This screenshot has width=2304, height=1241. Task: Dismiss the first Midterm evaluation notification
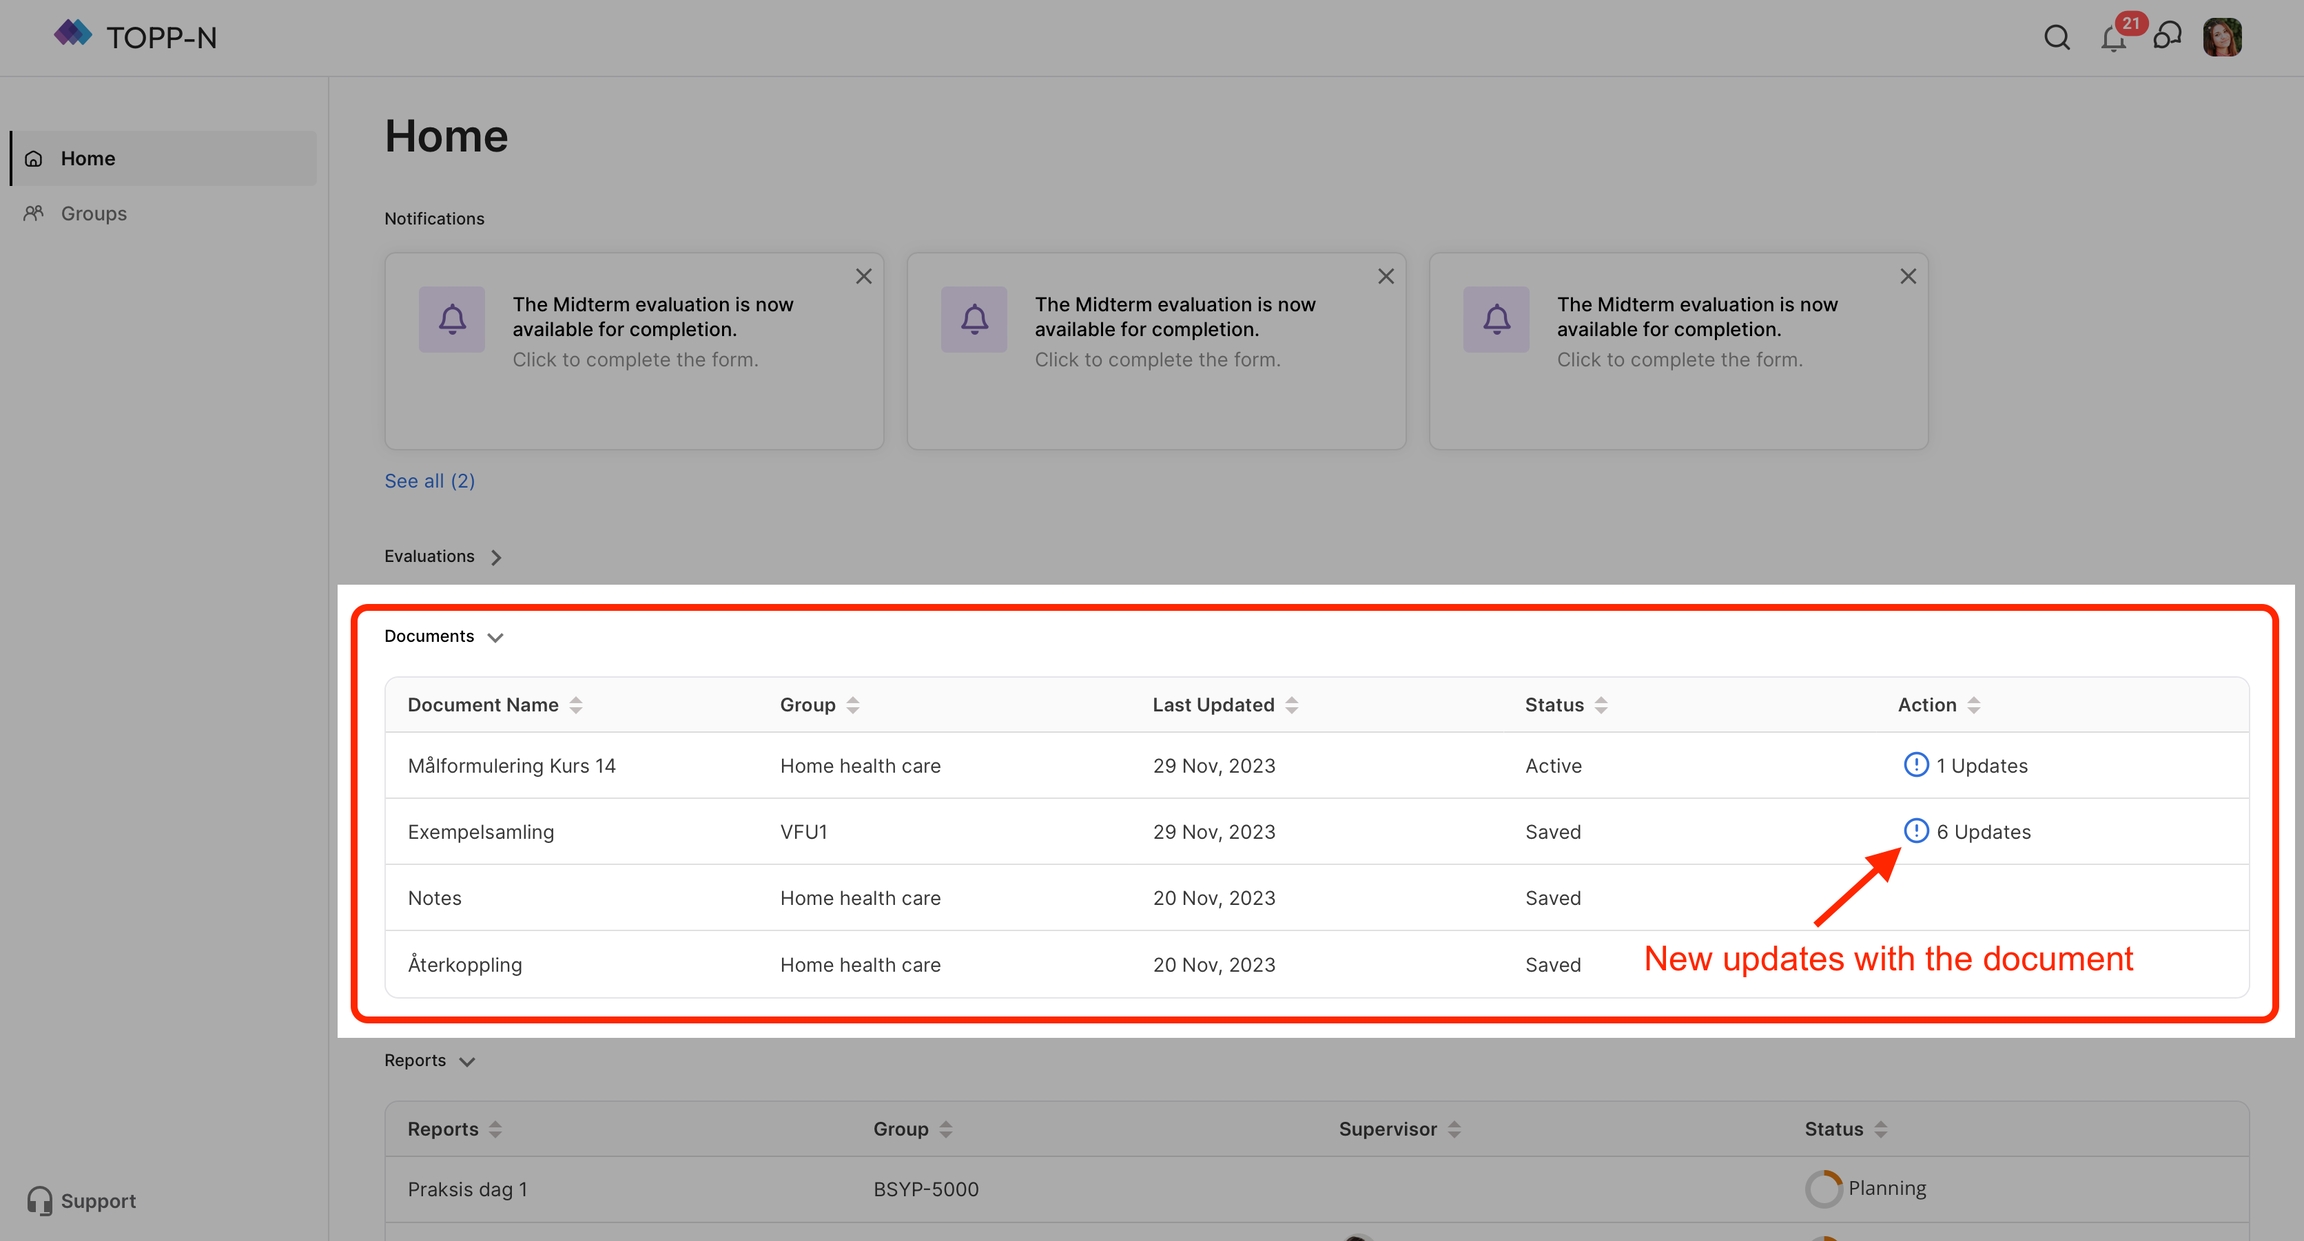(864, 277)
